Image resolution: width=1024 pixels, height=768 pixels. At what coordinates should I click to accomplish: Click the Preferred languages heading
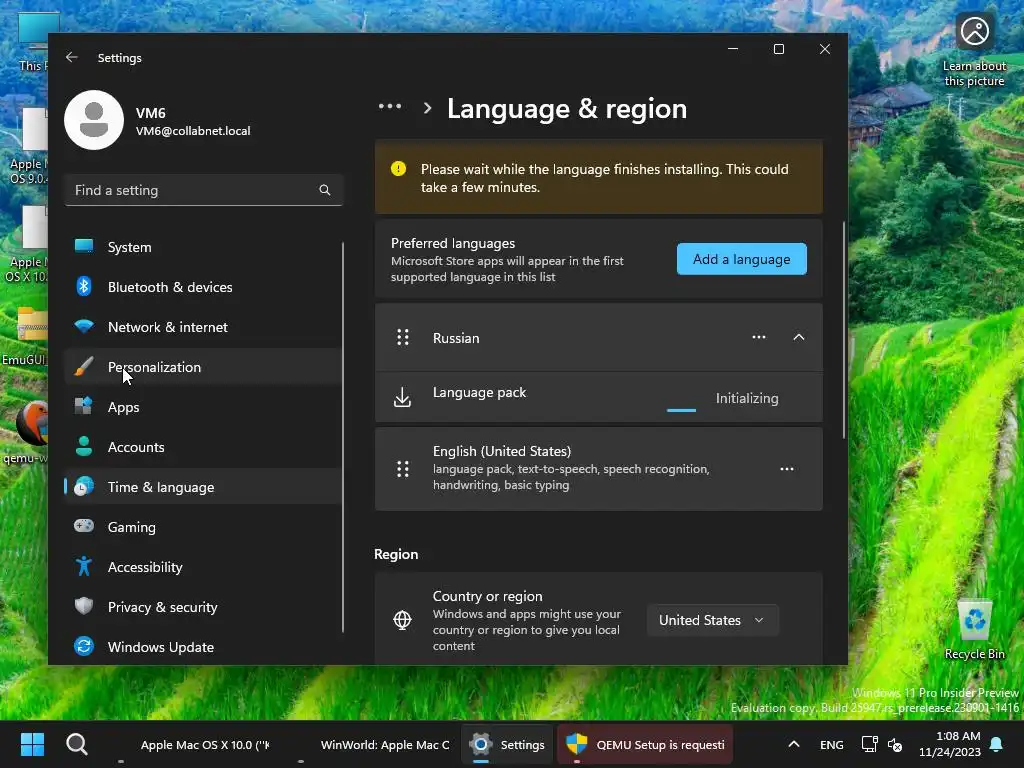453,243
